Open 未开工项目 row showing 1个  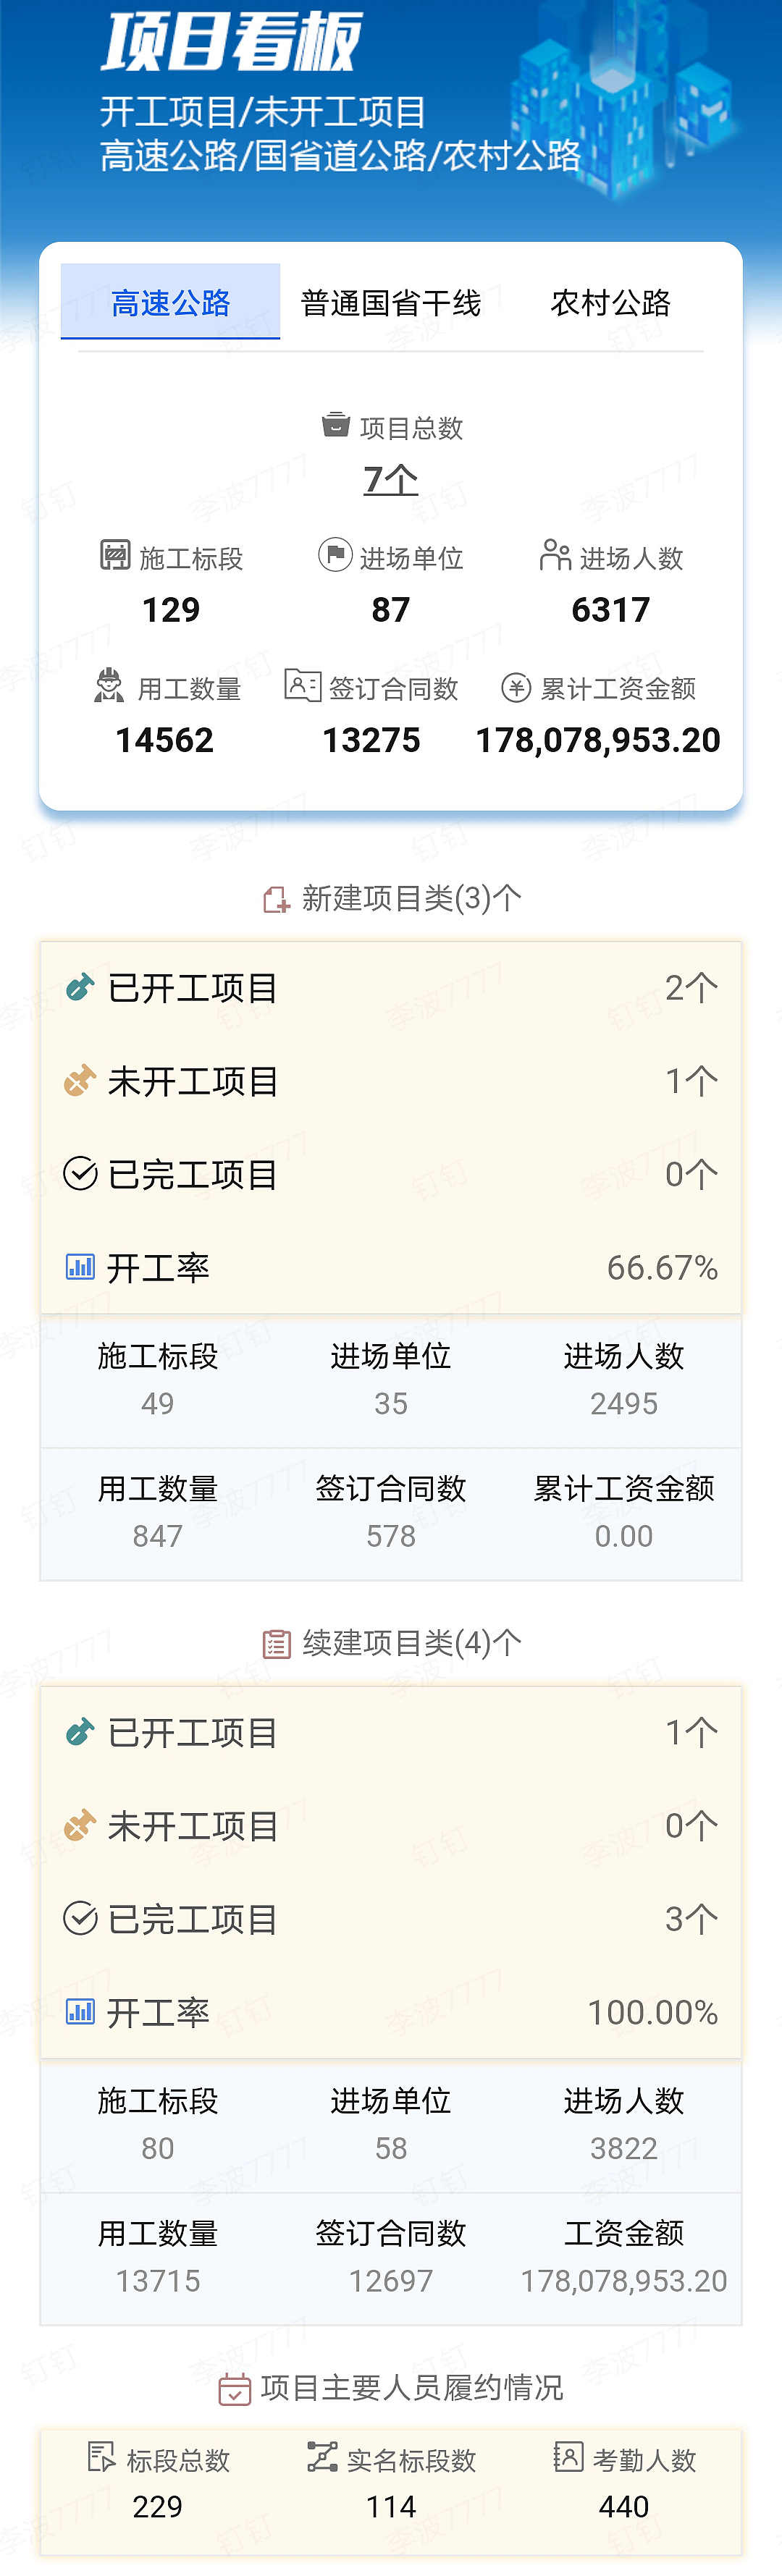tap(391, 1081)
